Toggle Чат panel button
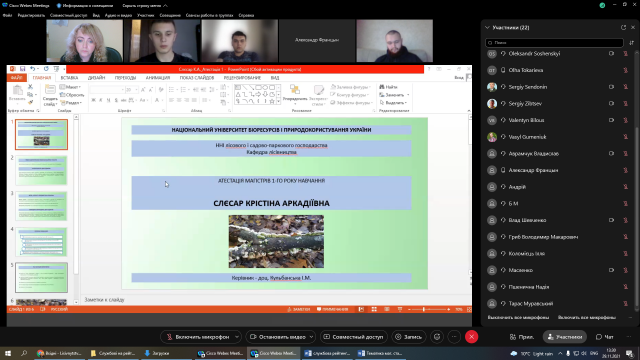Screen dimensions: 640x360 [x=604, y=337]
